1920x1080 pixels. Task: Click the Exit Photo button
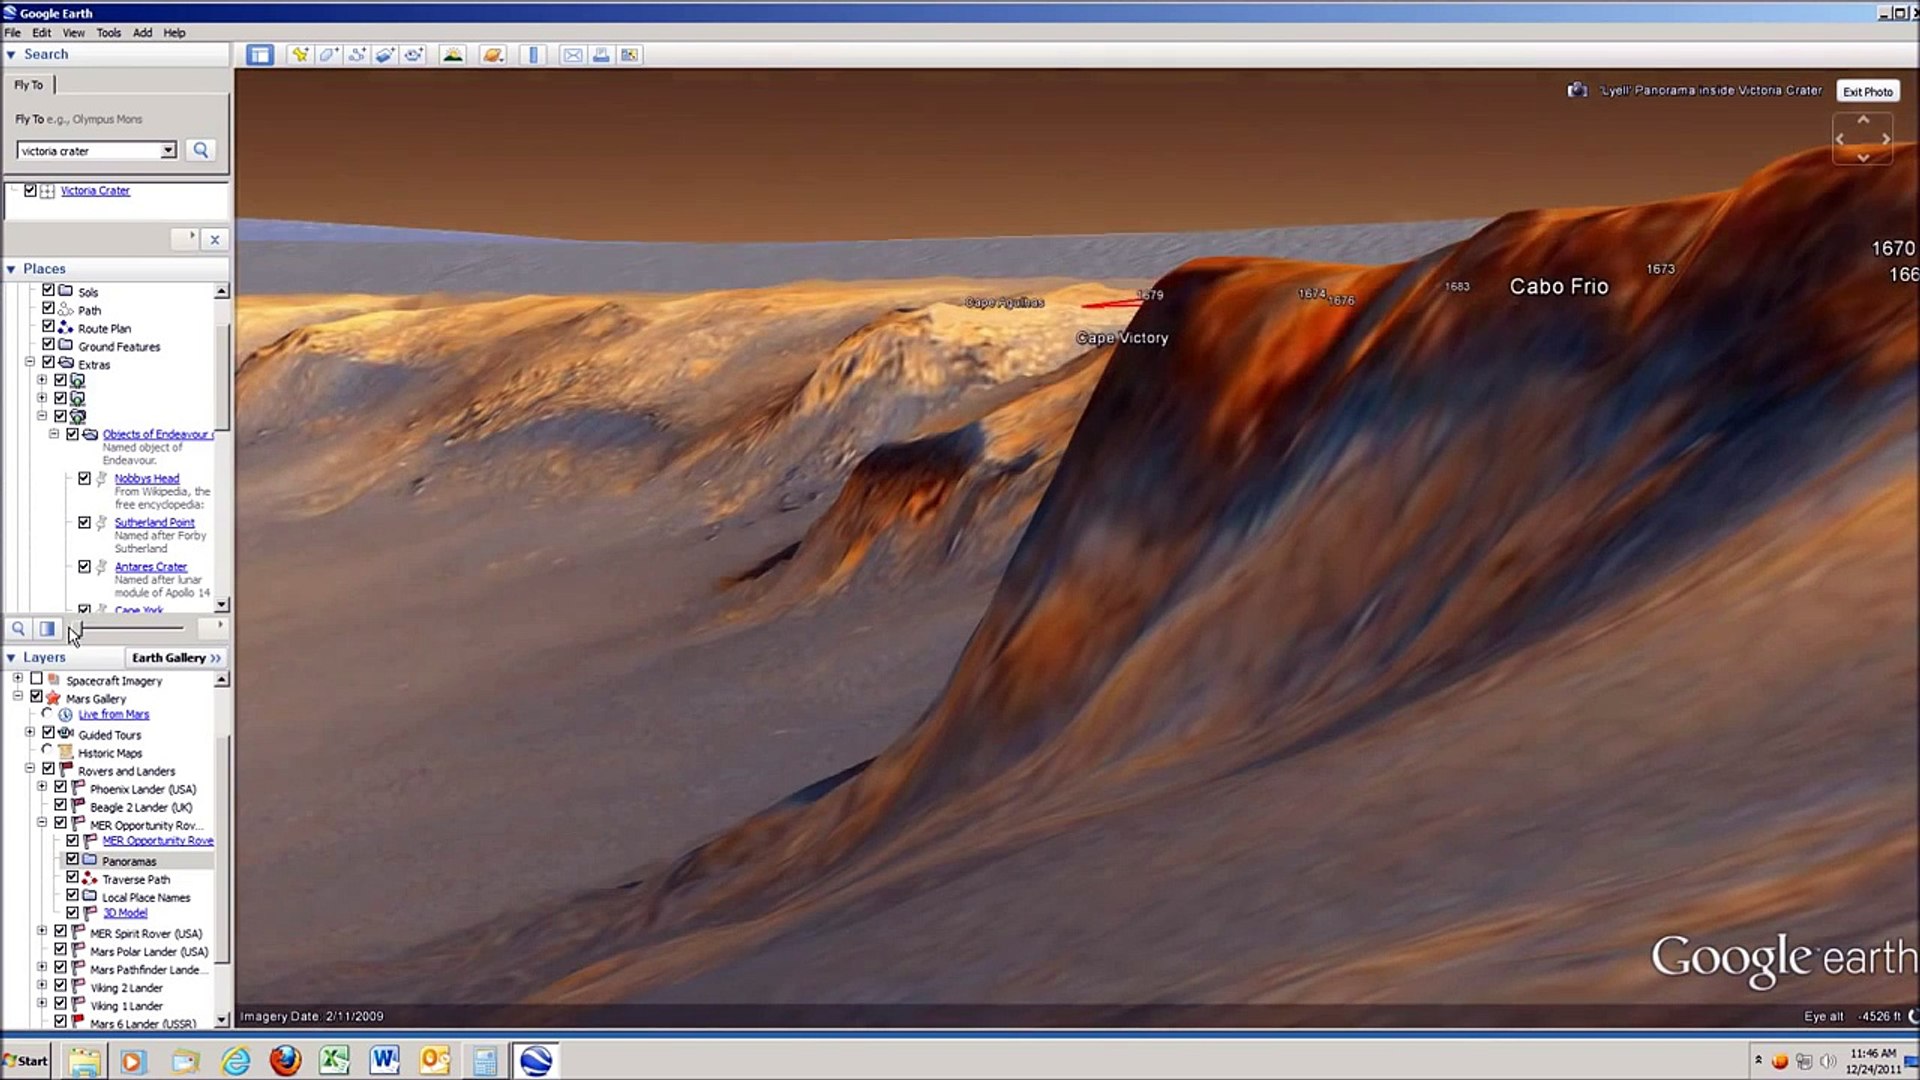point(1866,91)
